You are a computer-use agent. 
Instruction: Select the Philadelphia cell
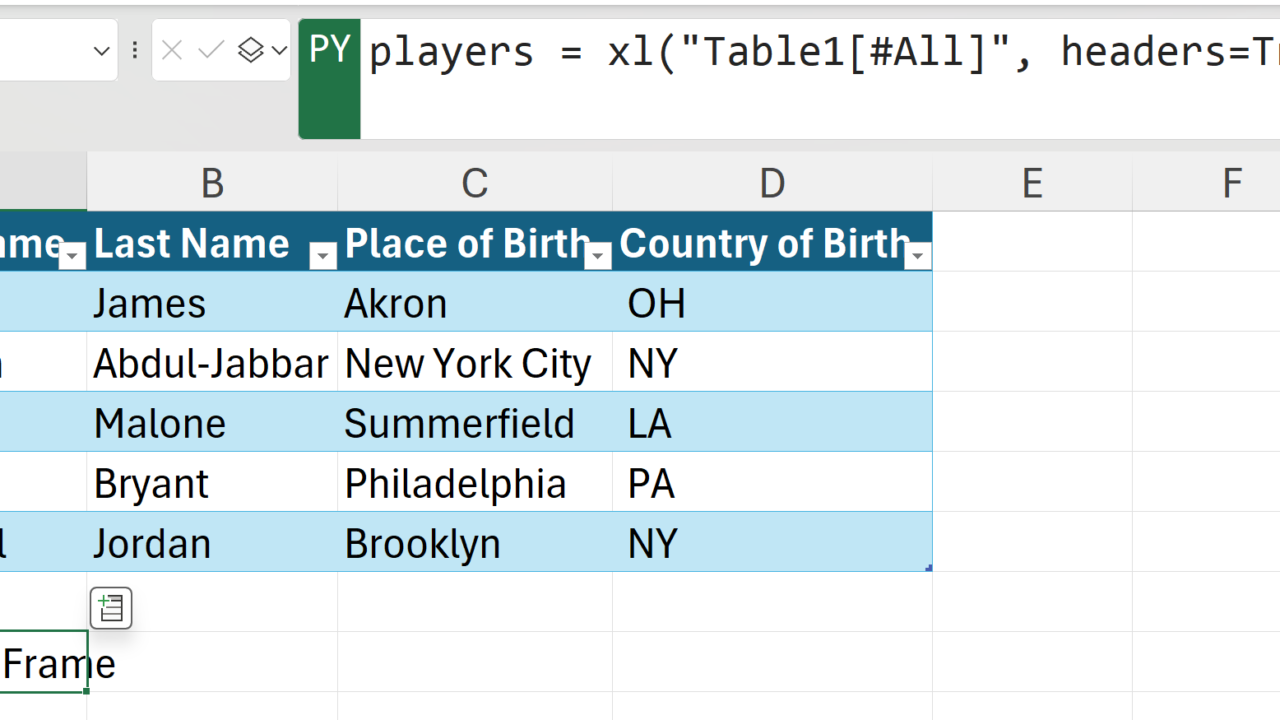[474, 483]
